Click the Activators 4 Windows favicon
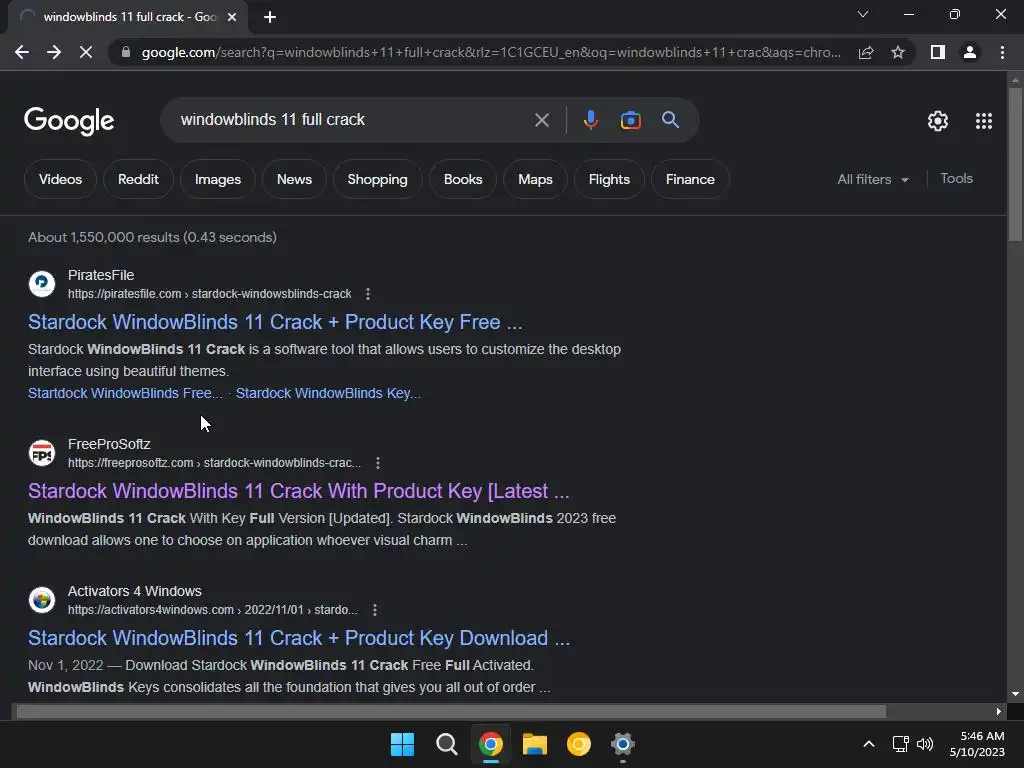 (x=42, y=600)
